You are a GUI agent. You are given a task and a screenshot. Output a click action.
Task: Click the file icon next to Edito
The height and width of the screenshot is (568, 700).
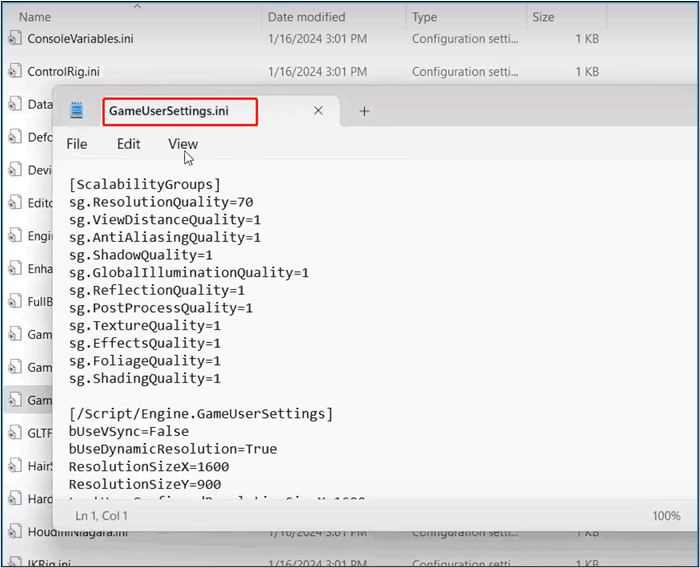[x=15, y=202]
